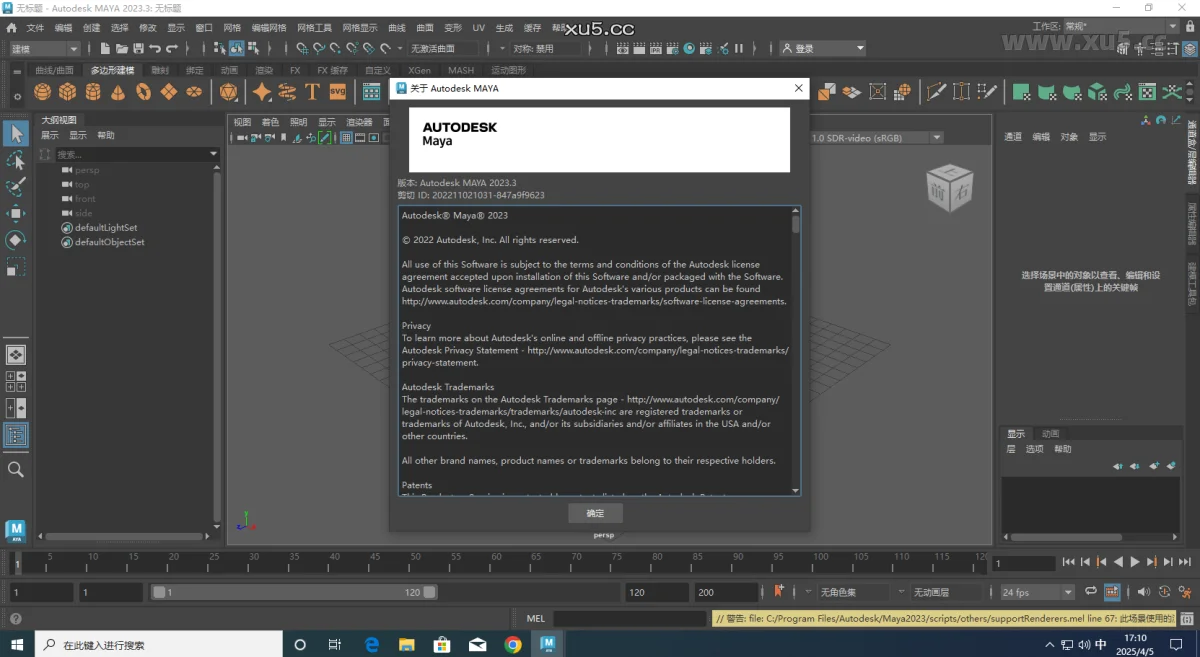Toggle the timeline audio mute icon

click(x=1143, y=592)
